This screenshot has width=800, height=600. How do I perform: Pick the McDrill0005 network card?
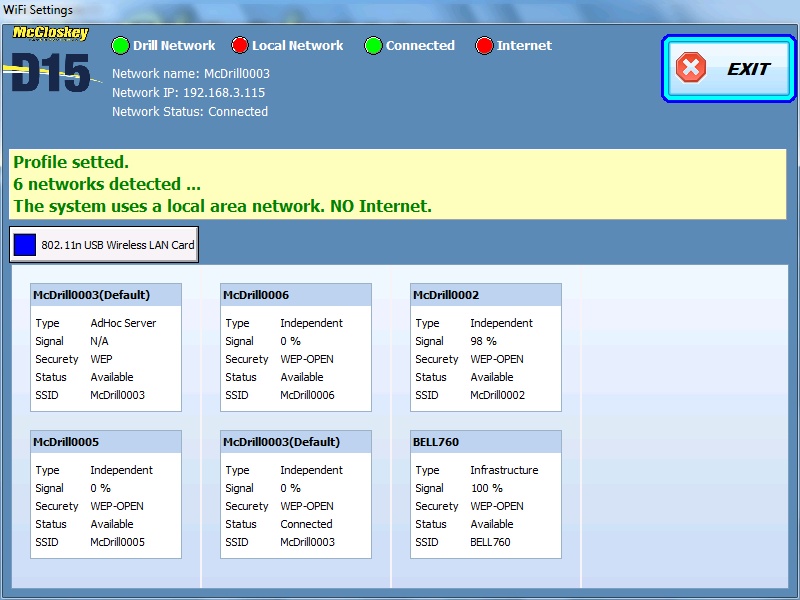tap(106, 494)
